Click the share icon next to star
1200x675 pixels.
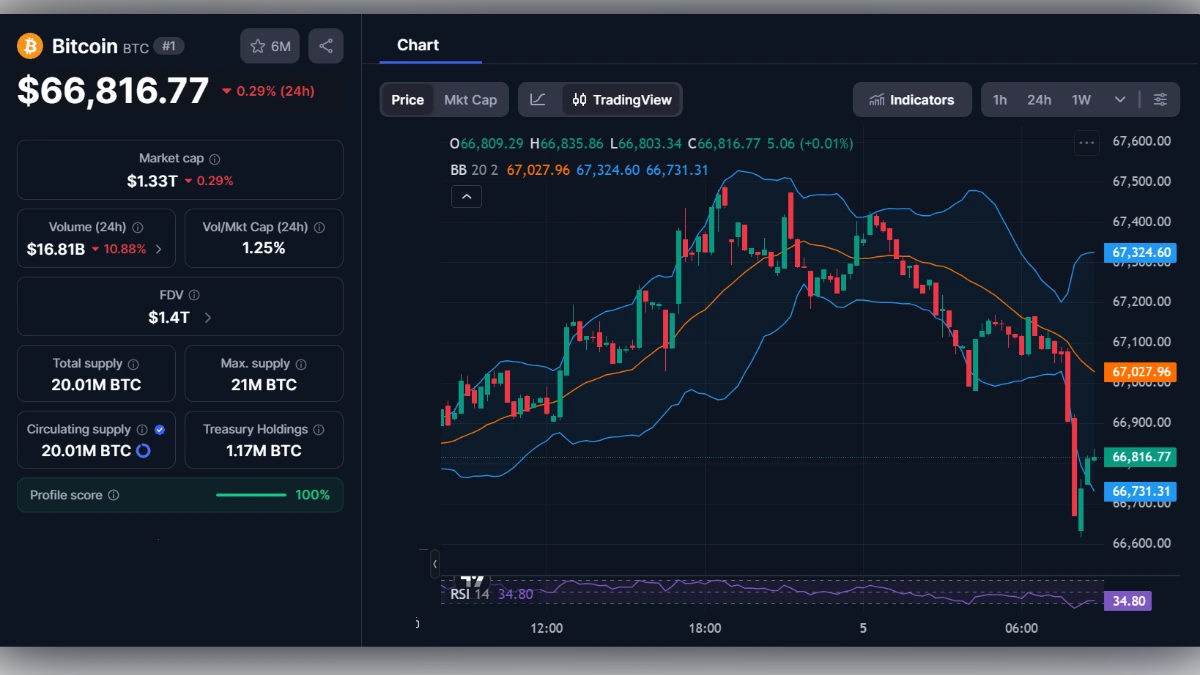tap(326, 45)
